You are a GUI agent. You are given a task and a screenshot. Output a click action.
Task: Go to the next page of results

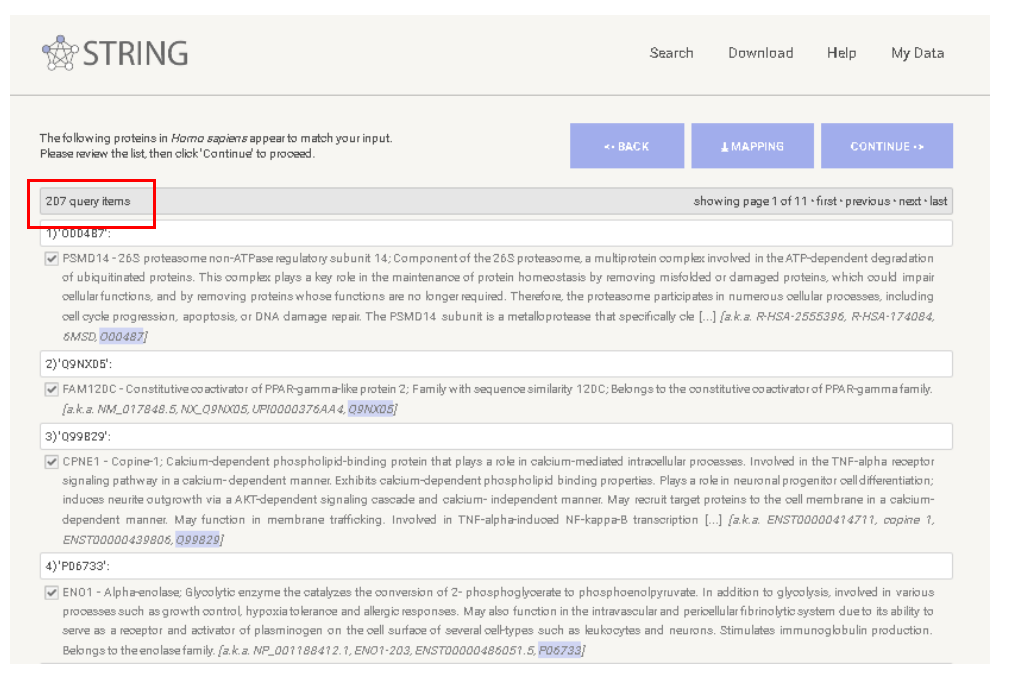910,200
